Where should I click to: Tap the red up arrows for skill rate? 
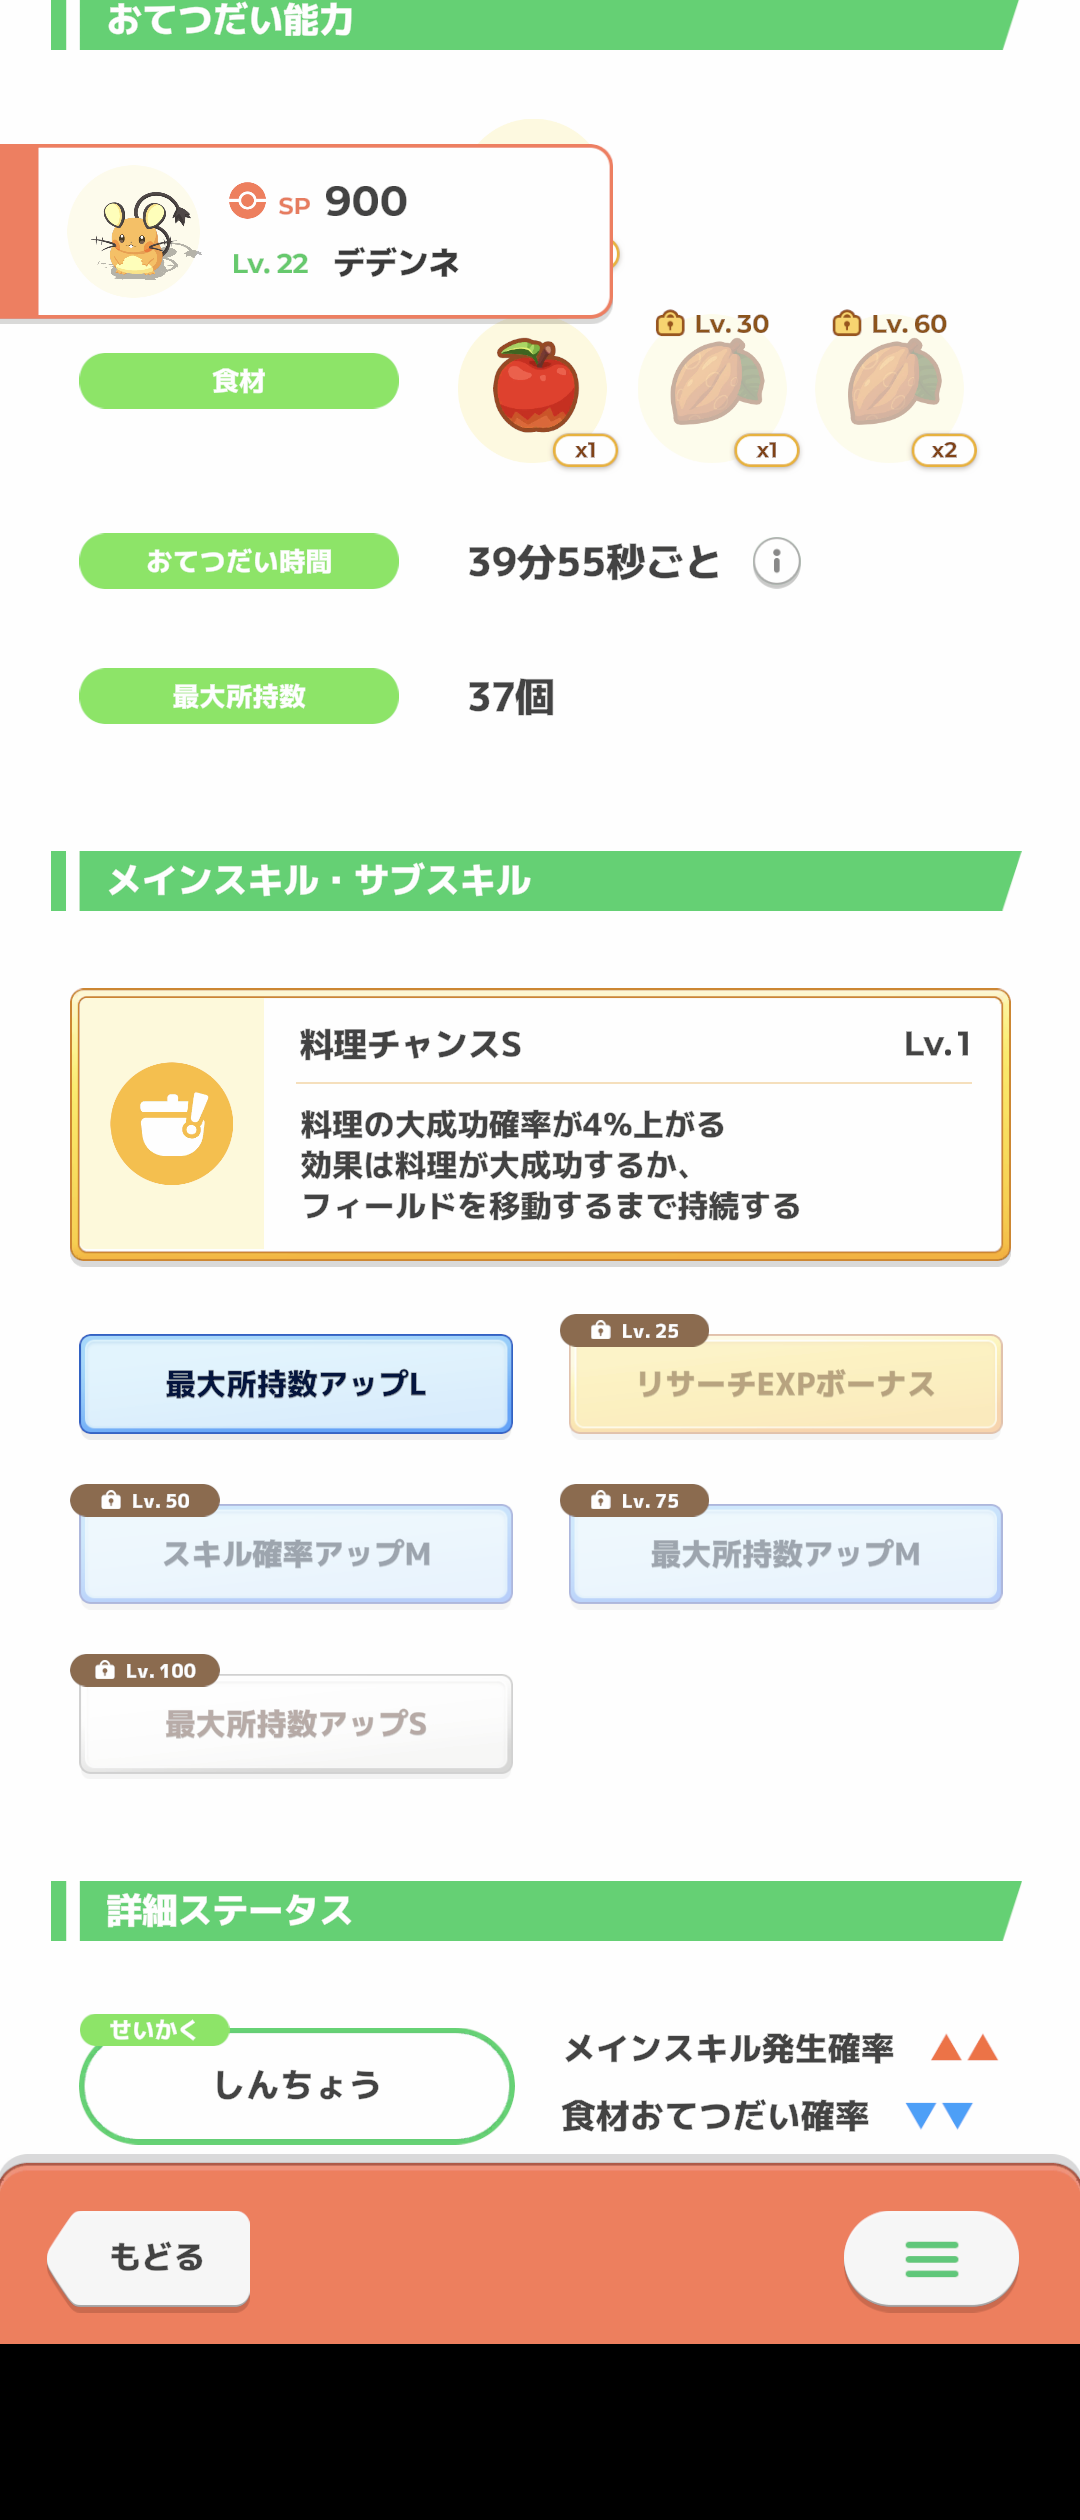click(x=964, y=2048)
